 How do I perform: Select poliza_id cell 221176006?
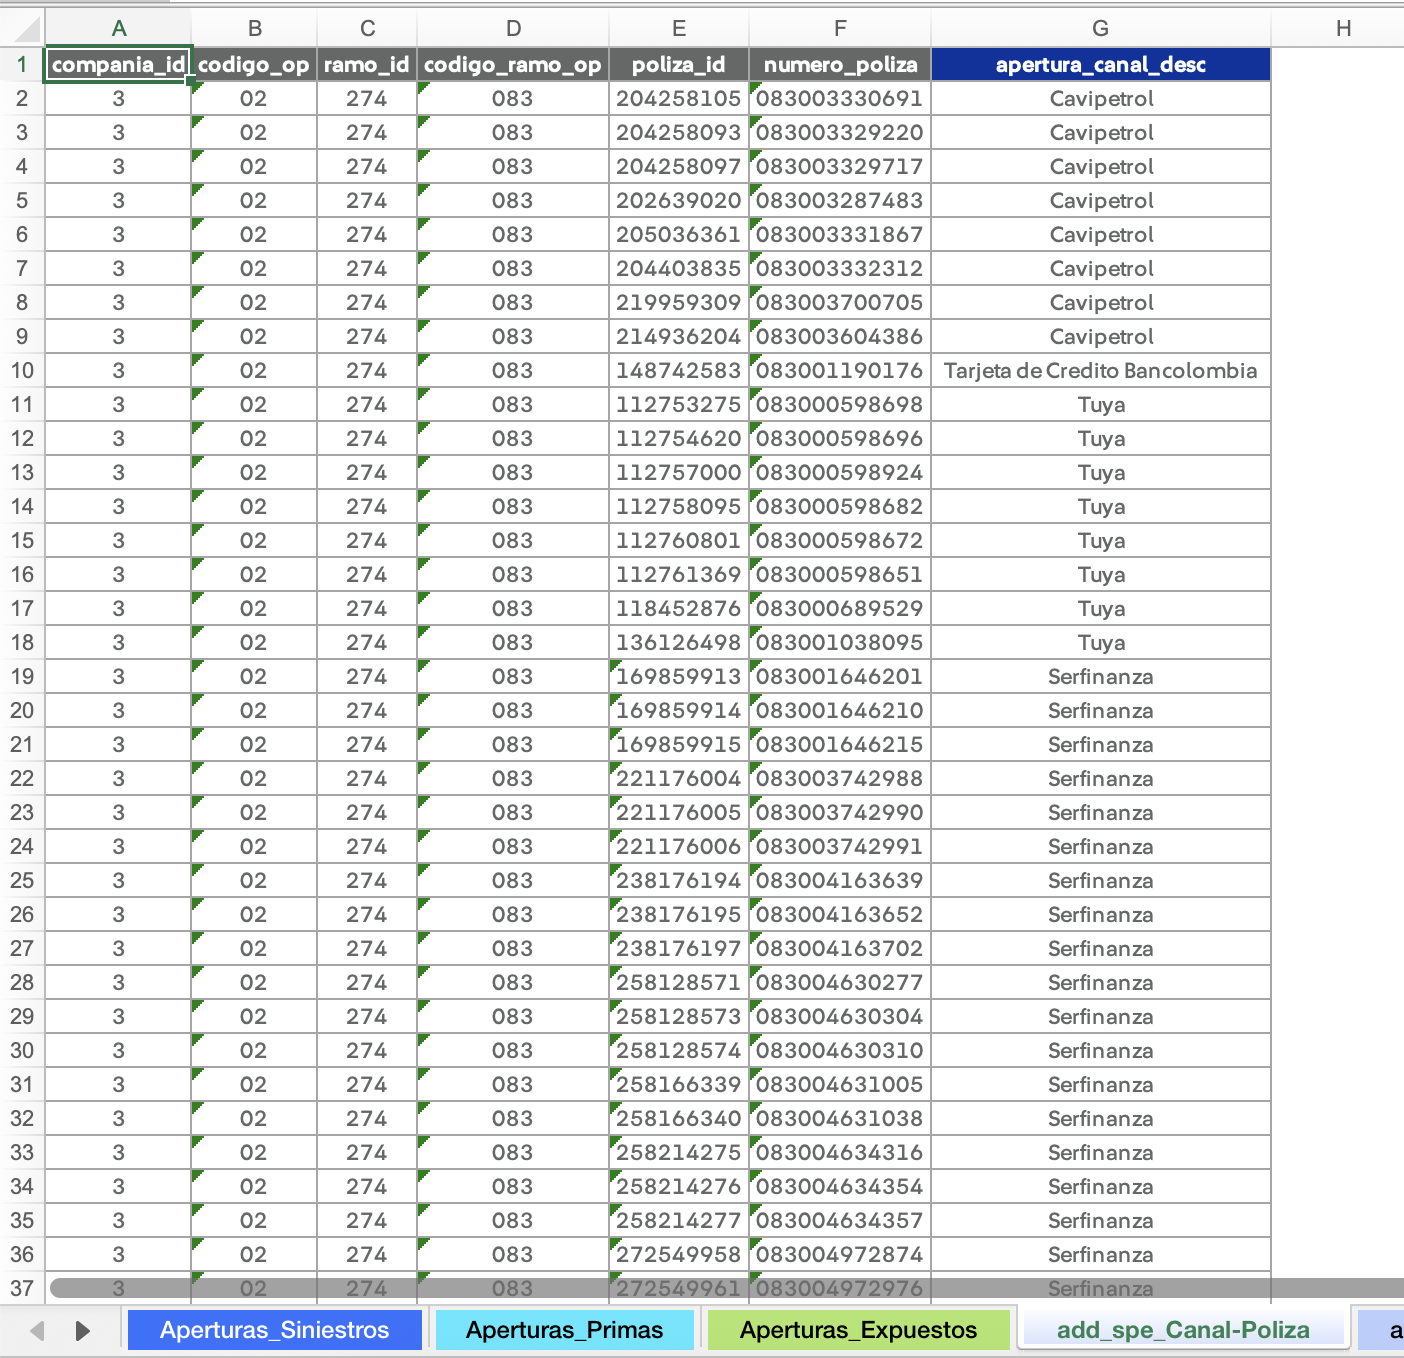click(x=679, y=847)
